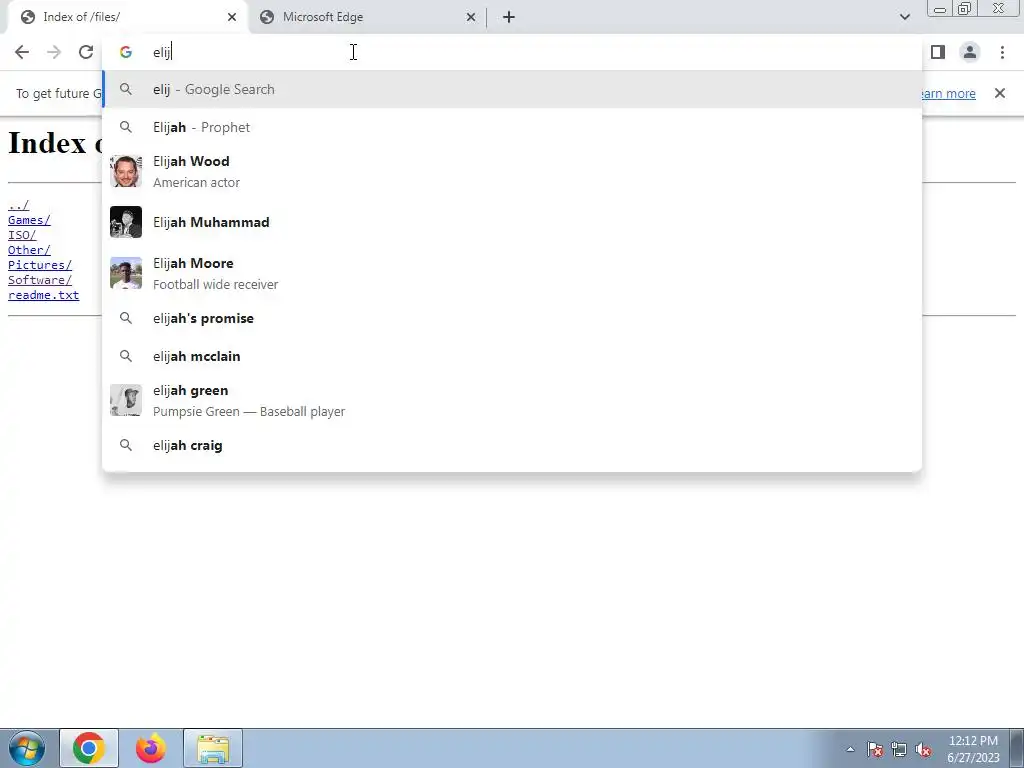The width and height of the screenshot is (1024, 768).
Task: Click the forward navigation arrow
Action: click(54, 52)
